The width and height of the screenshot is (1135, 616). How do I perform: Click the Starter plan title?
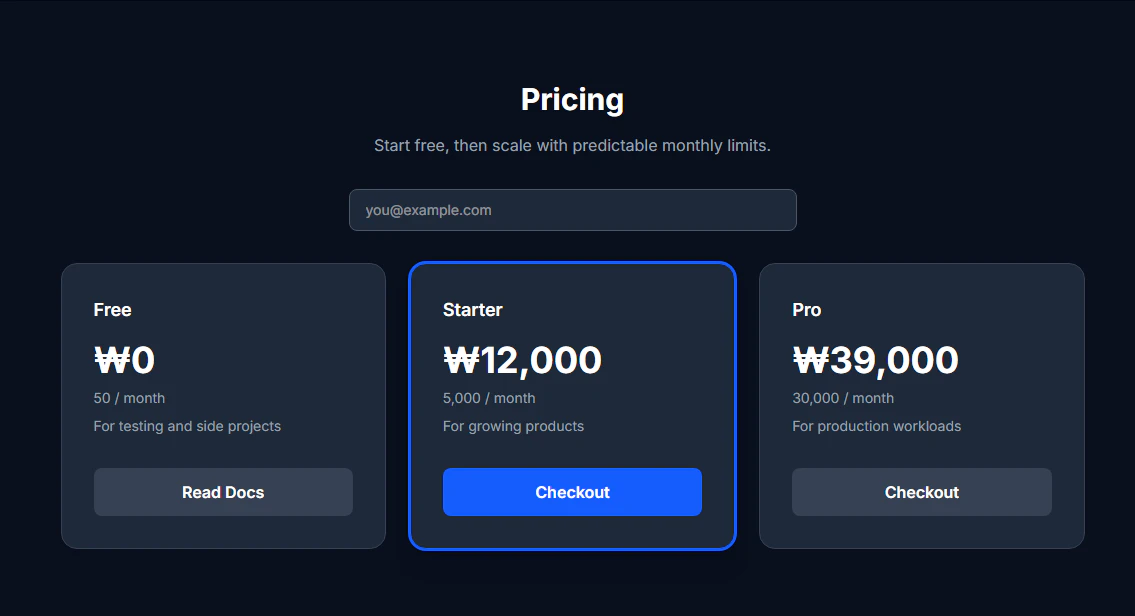[472, 310]
